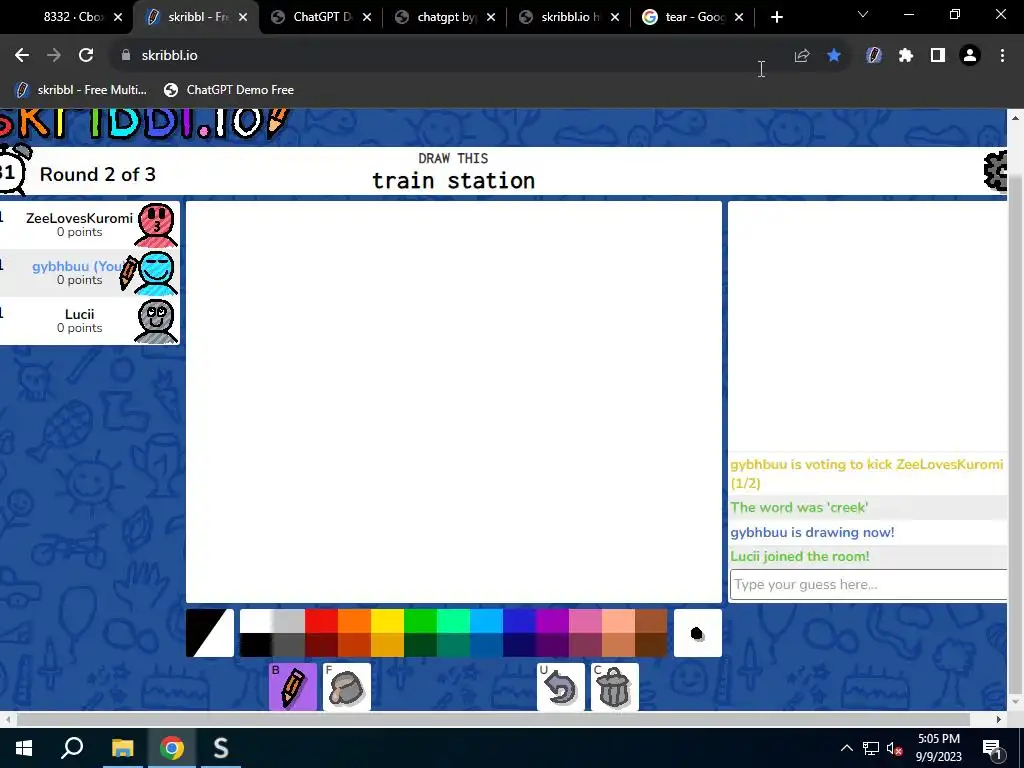This screenshot has height=768, width=1024.
Task: Open the skribbl extension icon
Action: 874,56
